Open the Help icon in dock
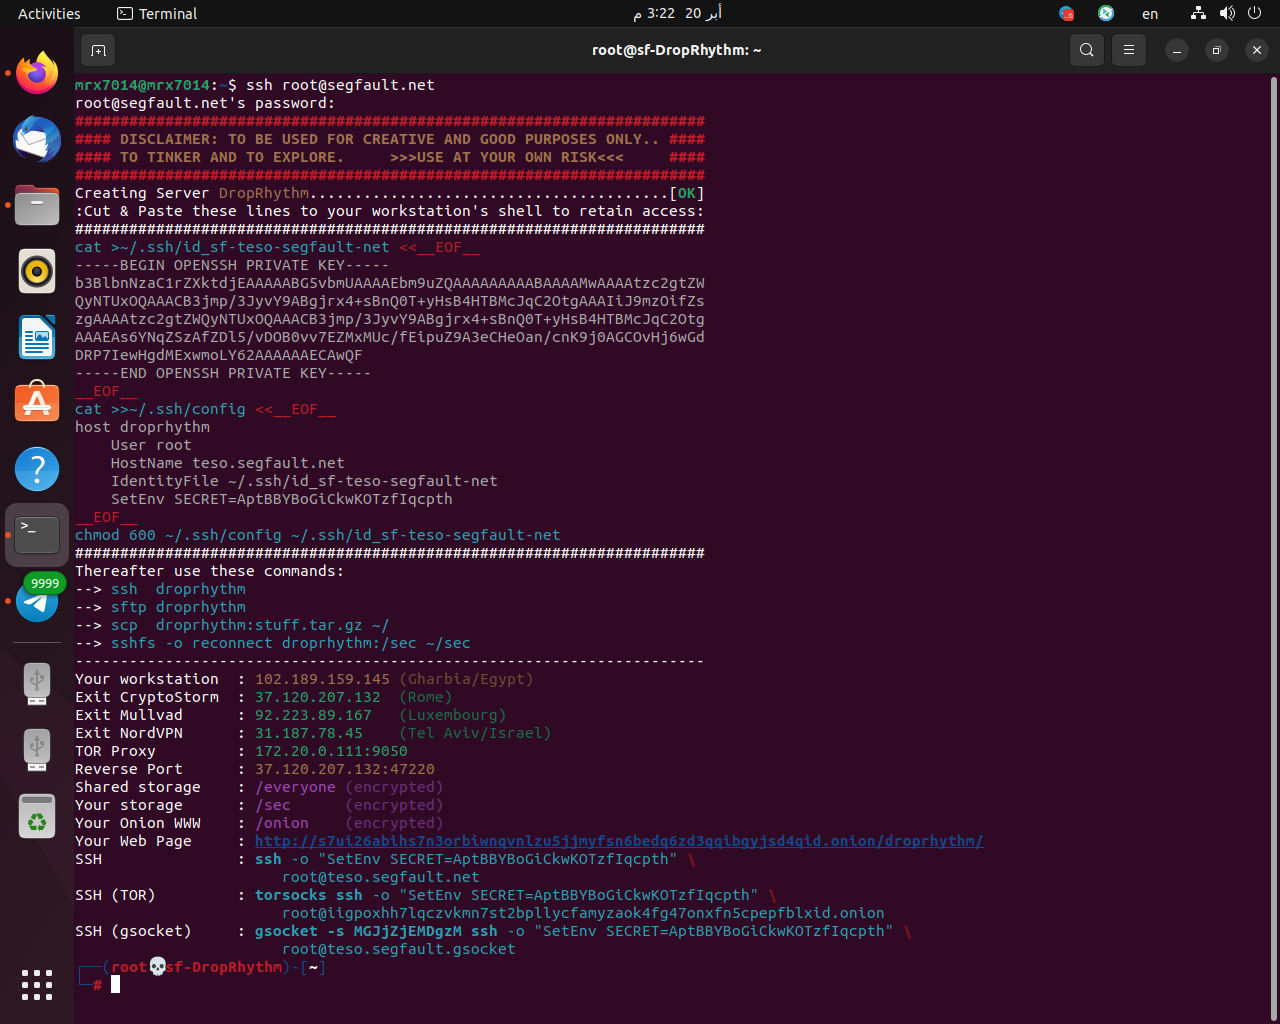The height and width of the screenshot is (1024, 1280). 37,469
